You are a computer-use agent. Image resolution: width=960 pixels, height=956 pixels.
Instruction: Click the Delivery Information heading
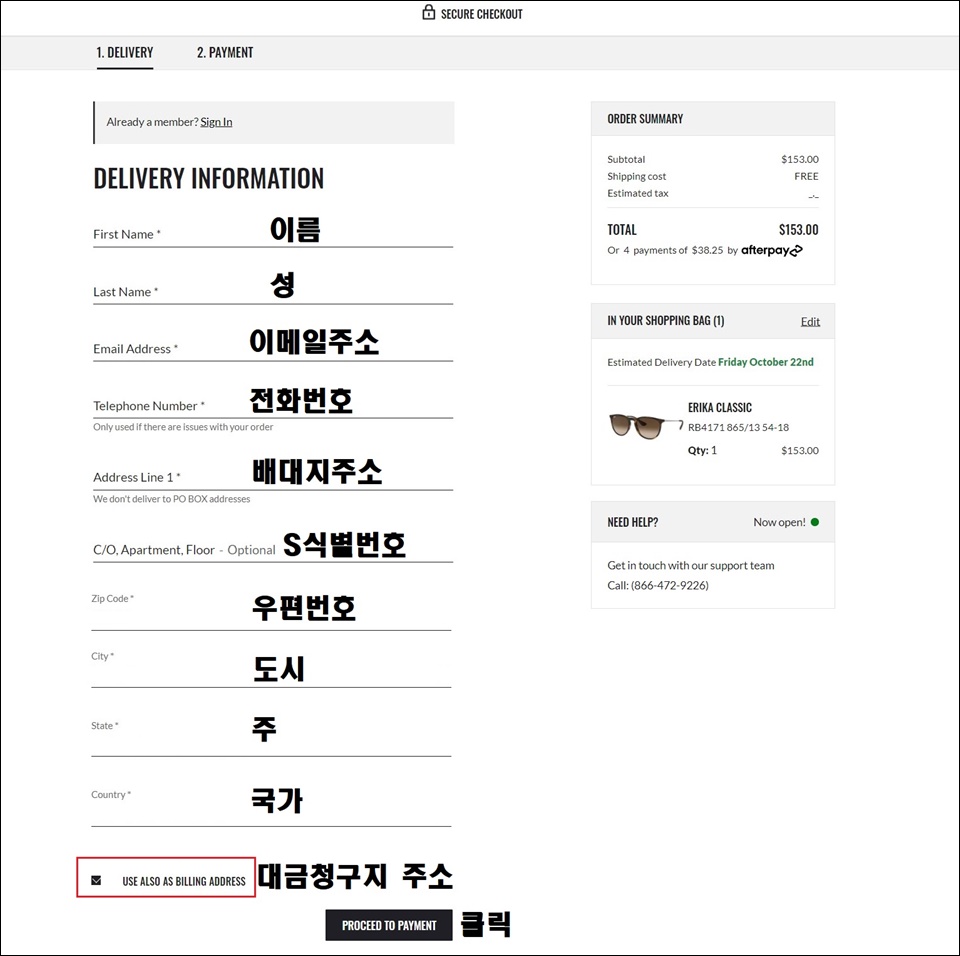coord(208,178)
